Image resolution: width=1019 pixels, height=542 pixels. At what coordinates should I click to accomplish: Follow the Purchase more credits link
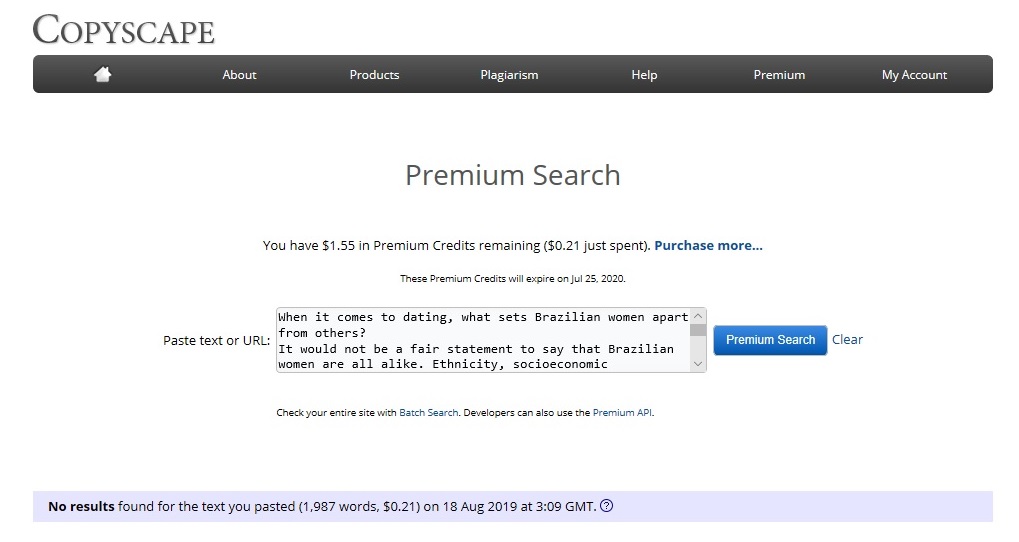point(708,245)
